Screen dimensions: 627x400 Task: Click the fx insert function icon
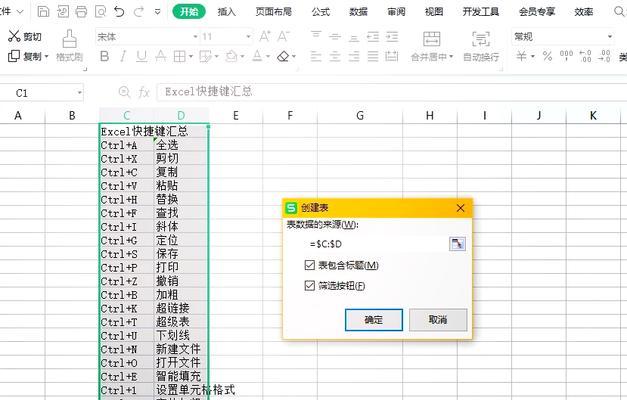[x=144, y=92]
